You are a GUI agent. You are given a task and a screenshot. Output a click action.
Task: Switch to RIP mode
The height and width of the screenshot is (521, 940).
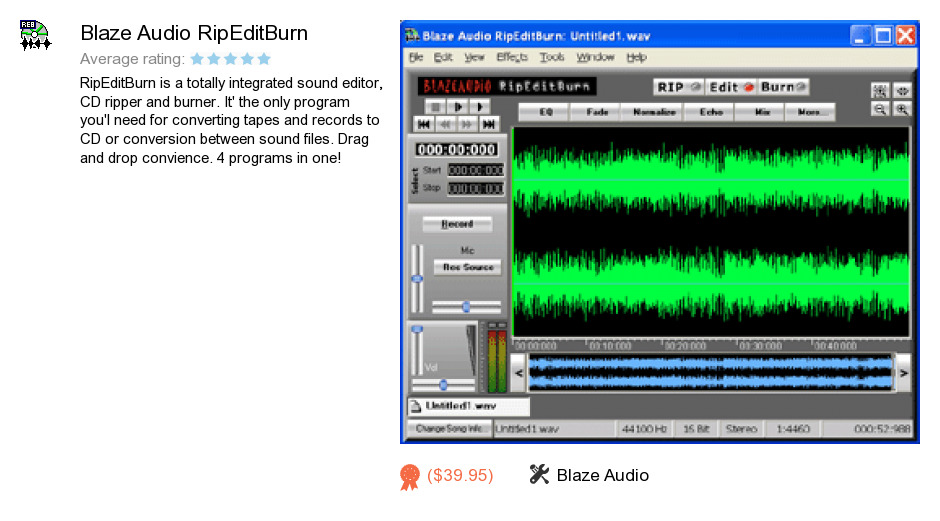click(x=679, y=88)
